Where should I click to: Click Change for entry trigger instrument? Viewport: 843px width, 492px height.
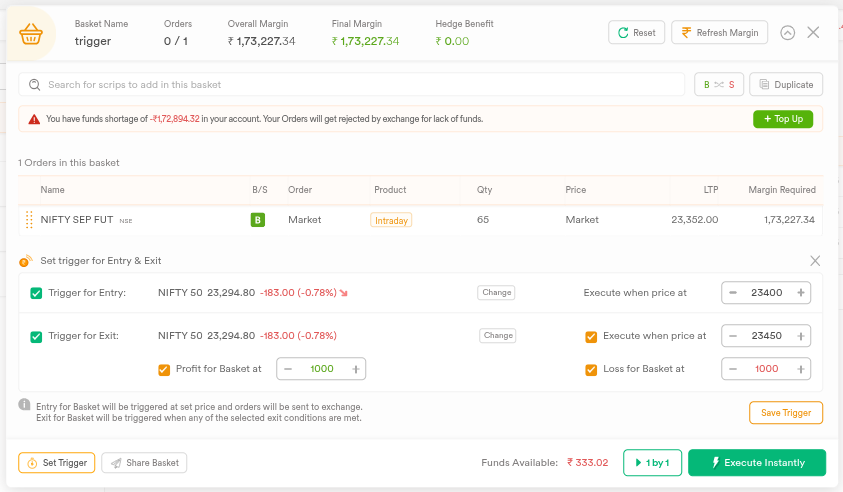point(496,293)
